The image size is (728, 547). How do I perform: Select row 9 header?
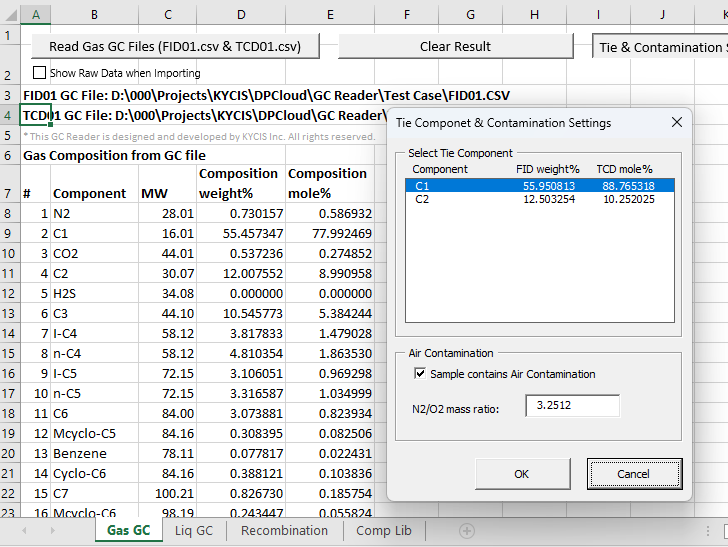point(8,234)
